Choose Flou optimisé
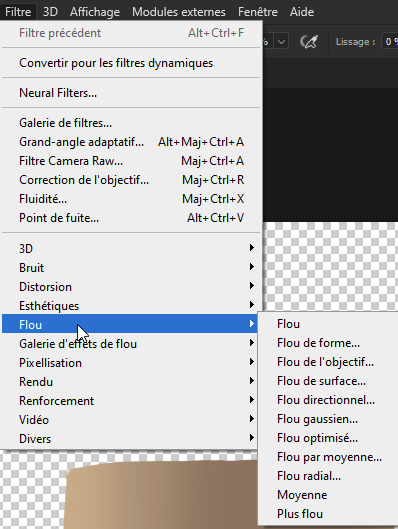Screen dimensions: 398x529 coord(329,438)
